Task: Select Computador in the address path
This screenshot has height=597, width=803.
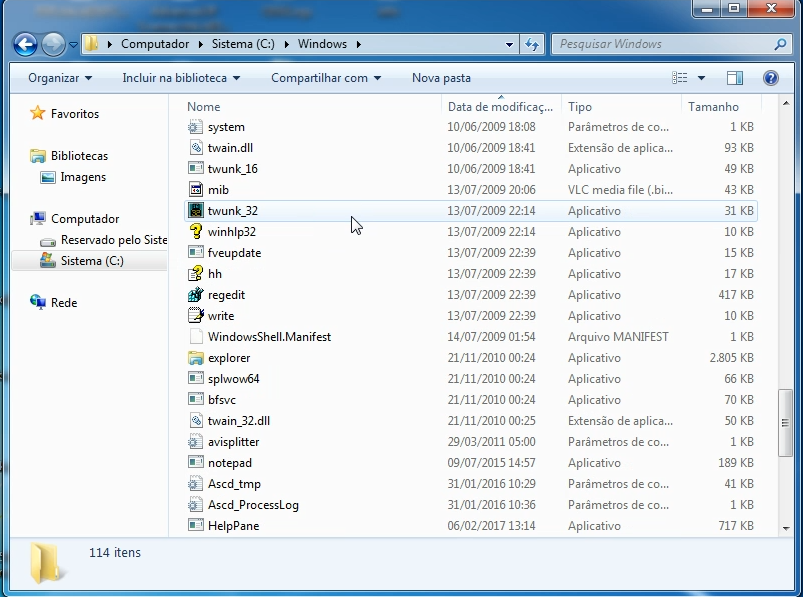Action: 155,44
